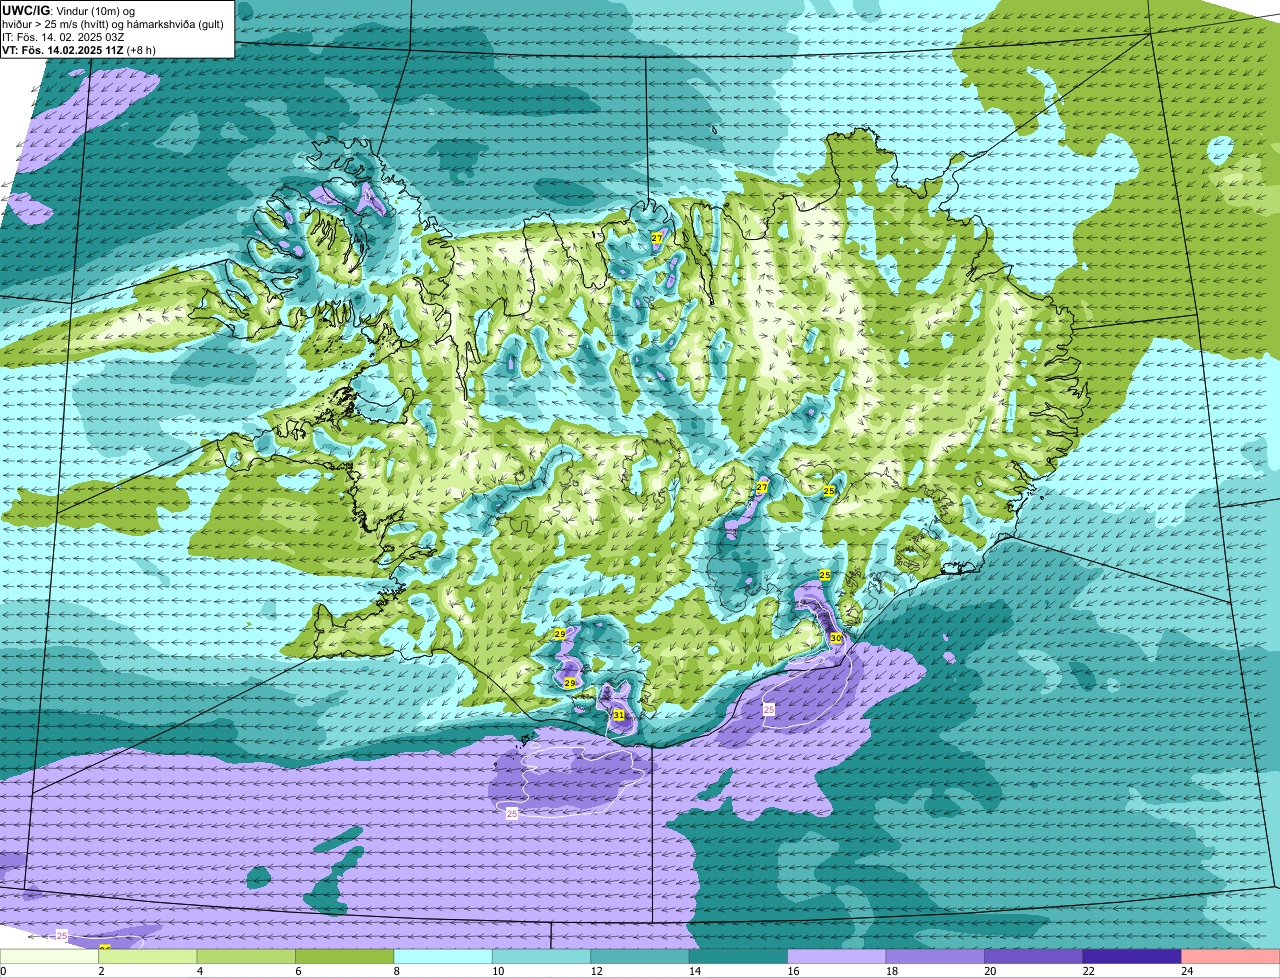Click the 2–4 m/s light green legend swatch
The height and width of the screenshot is (978, 1280).
pyautogui.click(x=148, y=956)
